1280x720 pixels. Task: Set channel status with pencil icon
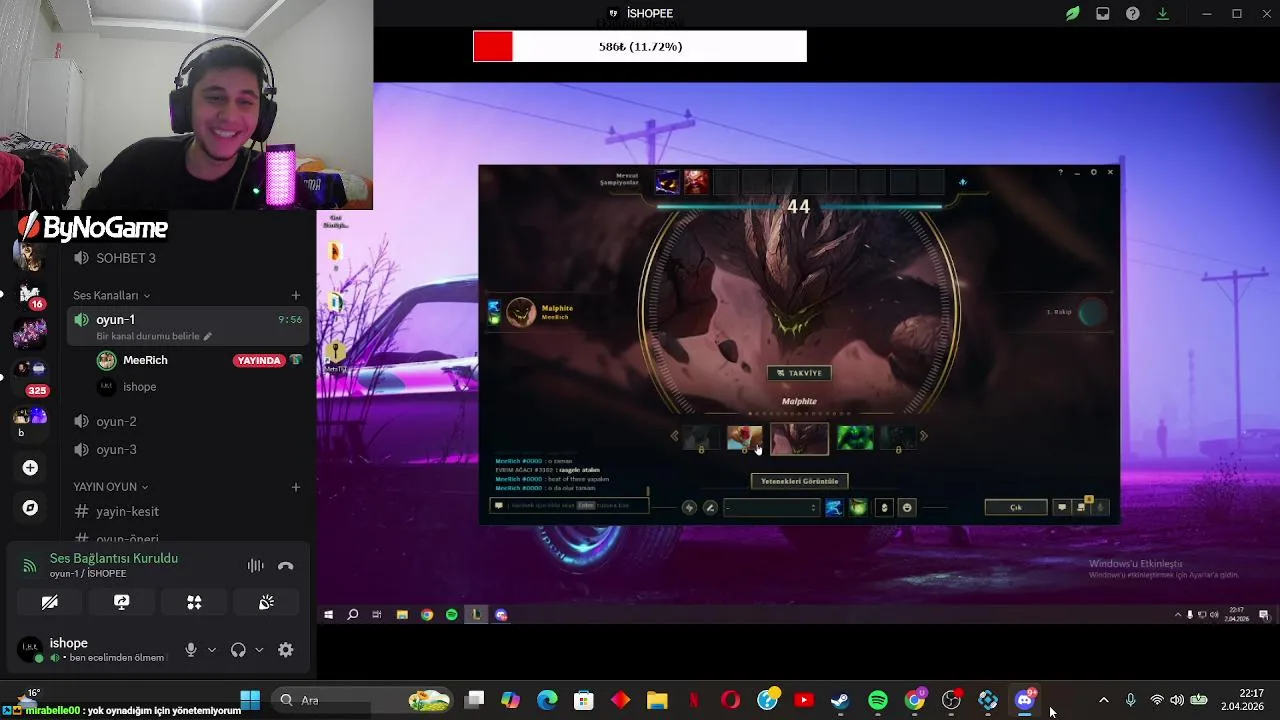pyautogui.click(x=208, y=336)
